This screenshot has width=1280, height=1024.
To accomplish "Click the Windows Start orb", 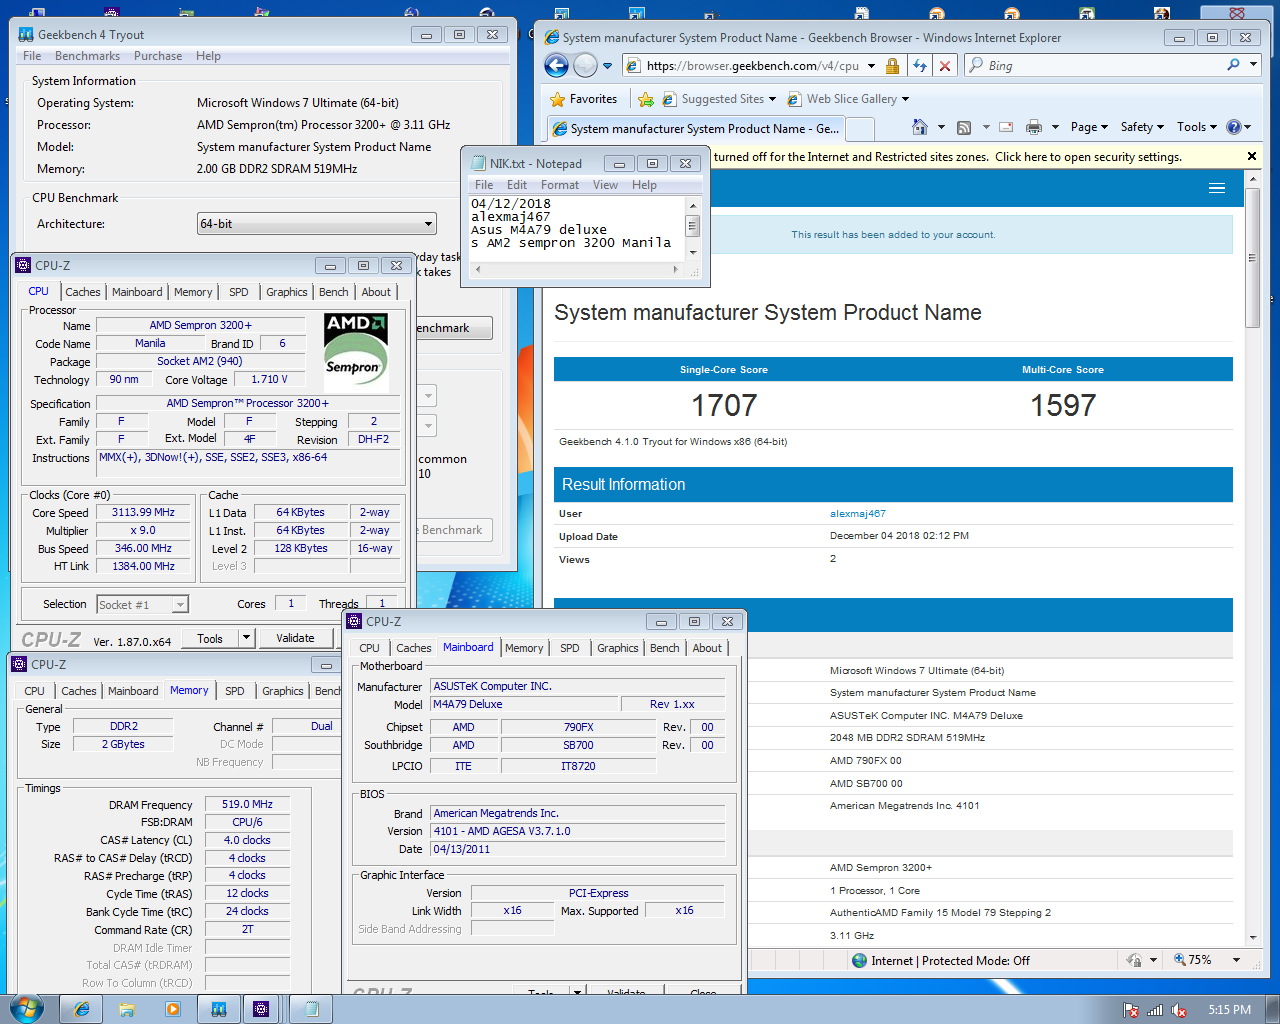I will (26, 1008).
